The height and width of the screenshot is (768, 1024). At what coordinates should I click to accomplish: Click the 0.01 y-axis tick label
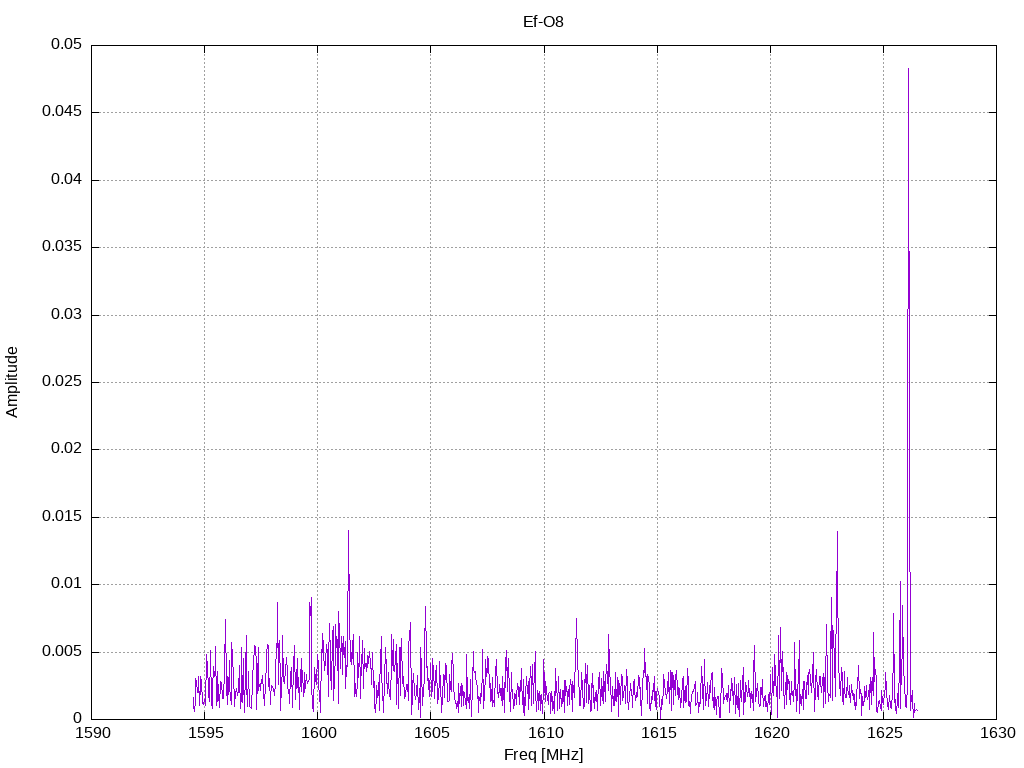point(67,584)
